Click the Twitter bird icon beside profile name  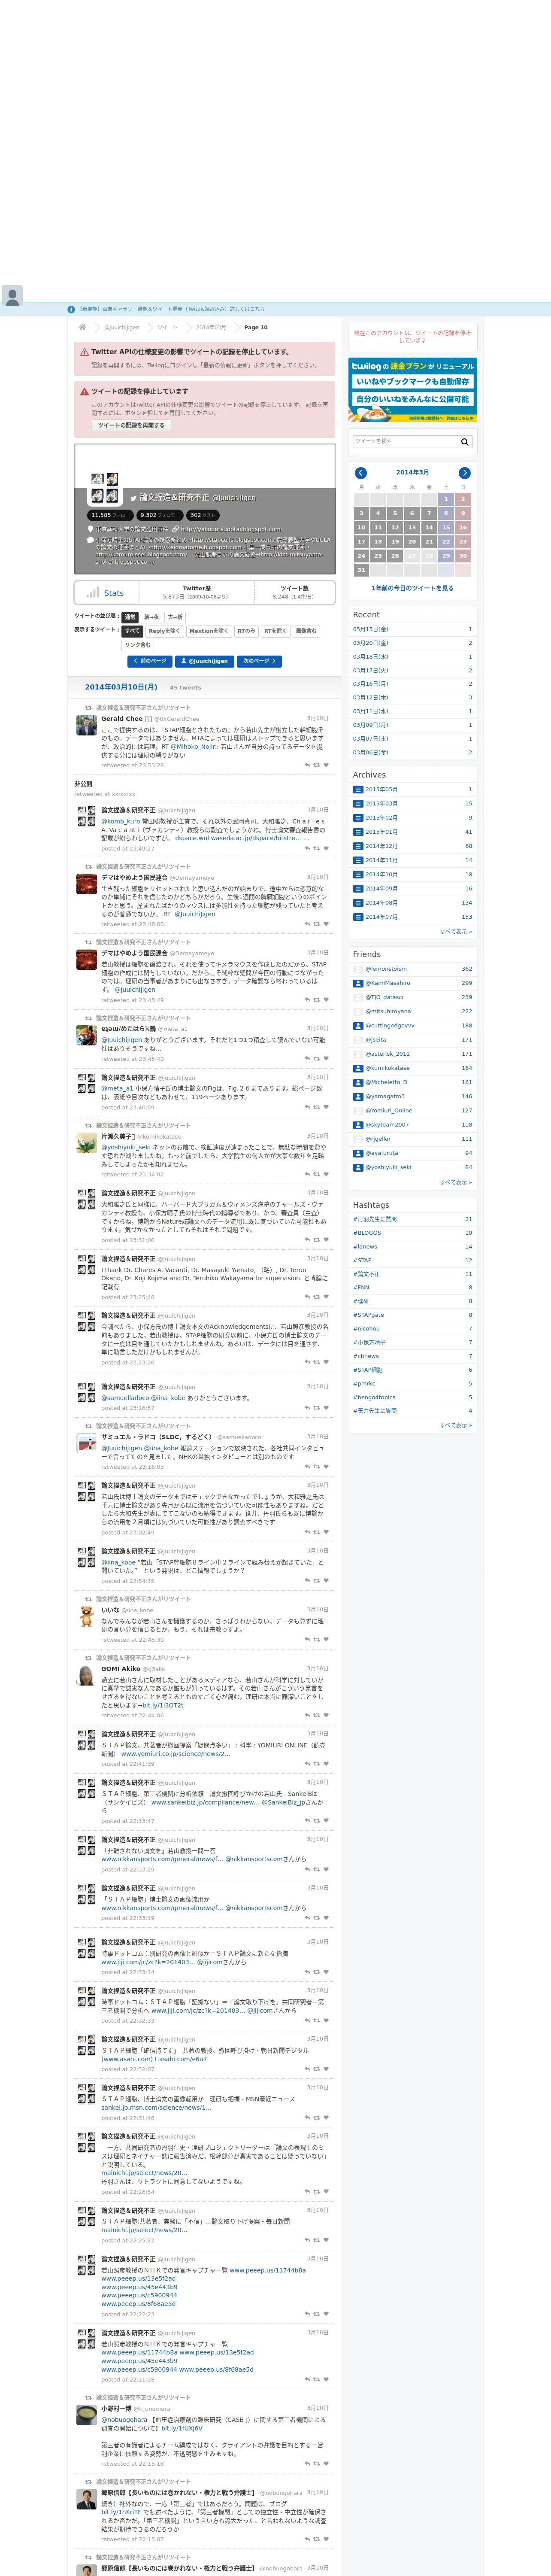point(133,497)
